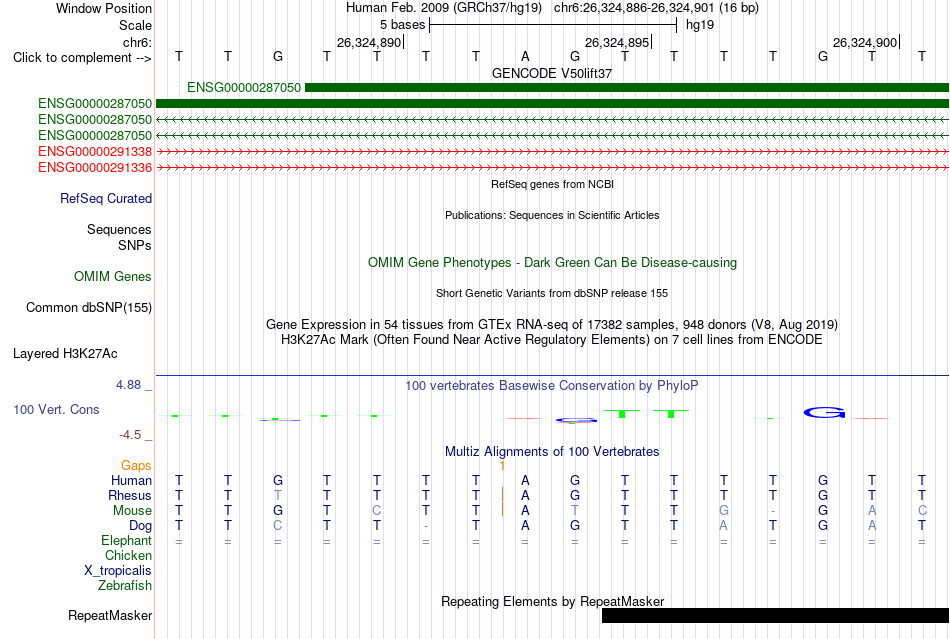The width and height of the screenshot is (950, 639).
Task: Click the GTEx 'Gene Expression in 54 tissues' title
Action: point(552,325)
